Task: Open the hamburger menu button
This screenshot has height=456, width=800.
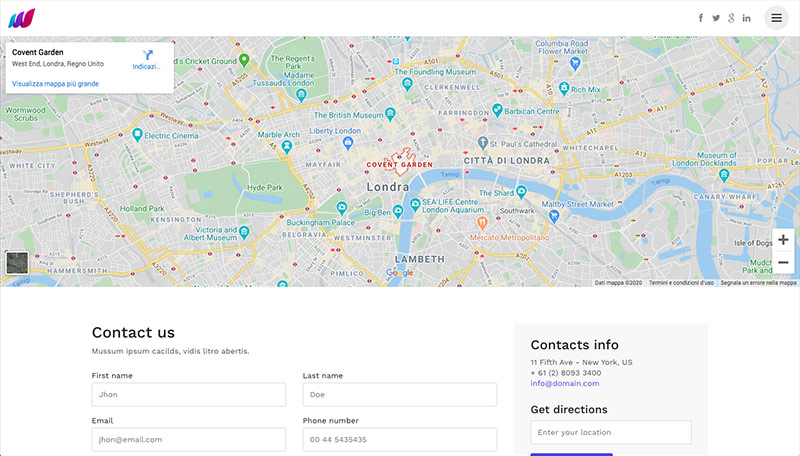Action: (776, 18)
